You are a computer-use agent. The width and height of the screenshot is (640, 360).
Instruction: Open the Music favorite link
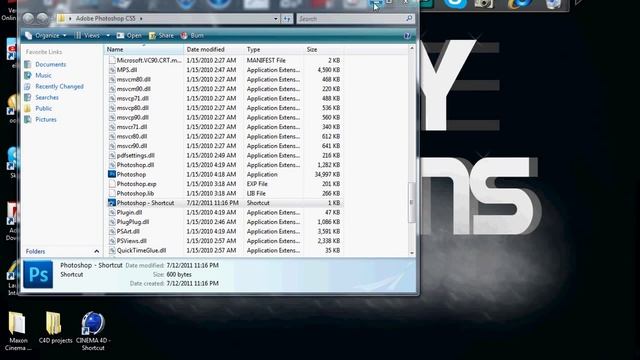tap(43, 76)
